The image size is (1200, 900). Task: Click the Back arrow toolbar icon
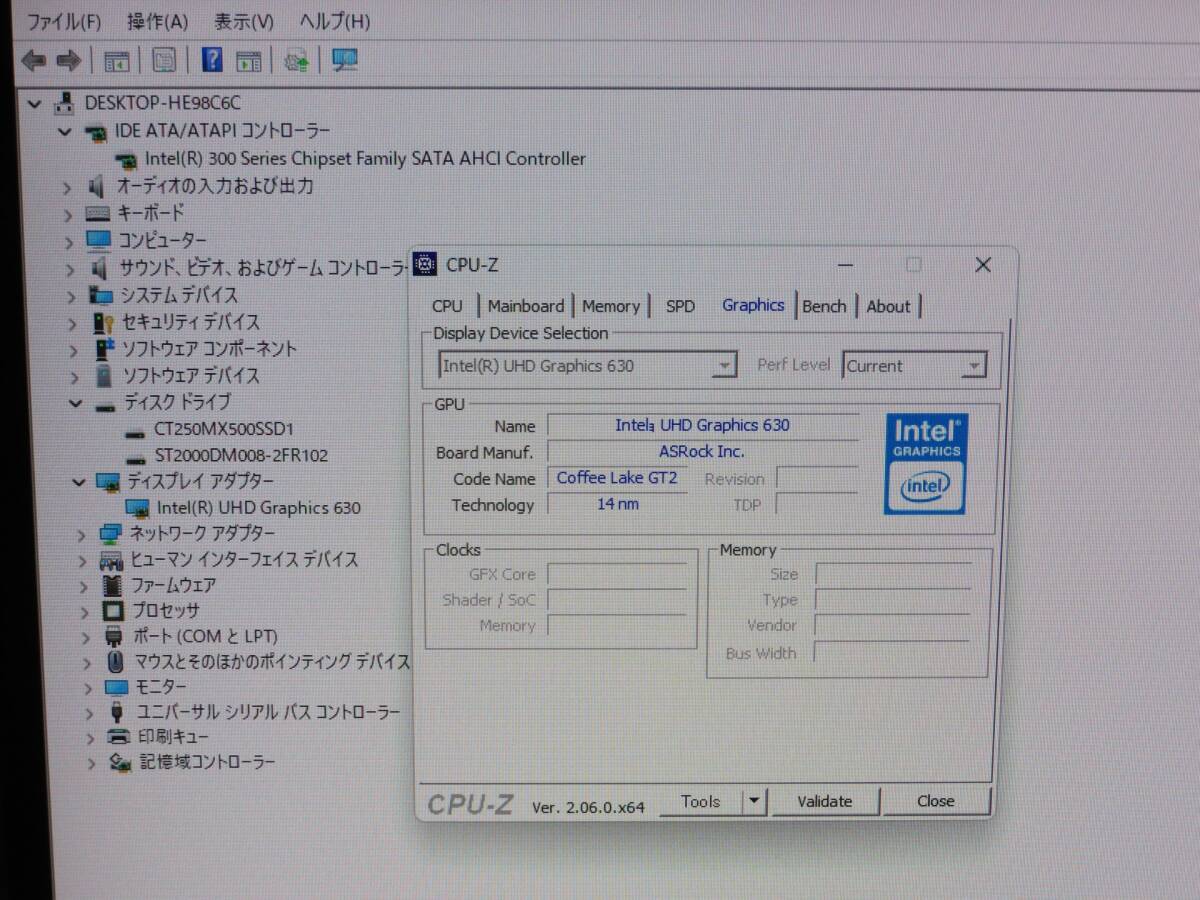click(x=33, y=61)
